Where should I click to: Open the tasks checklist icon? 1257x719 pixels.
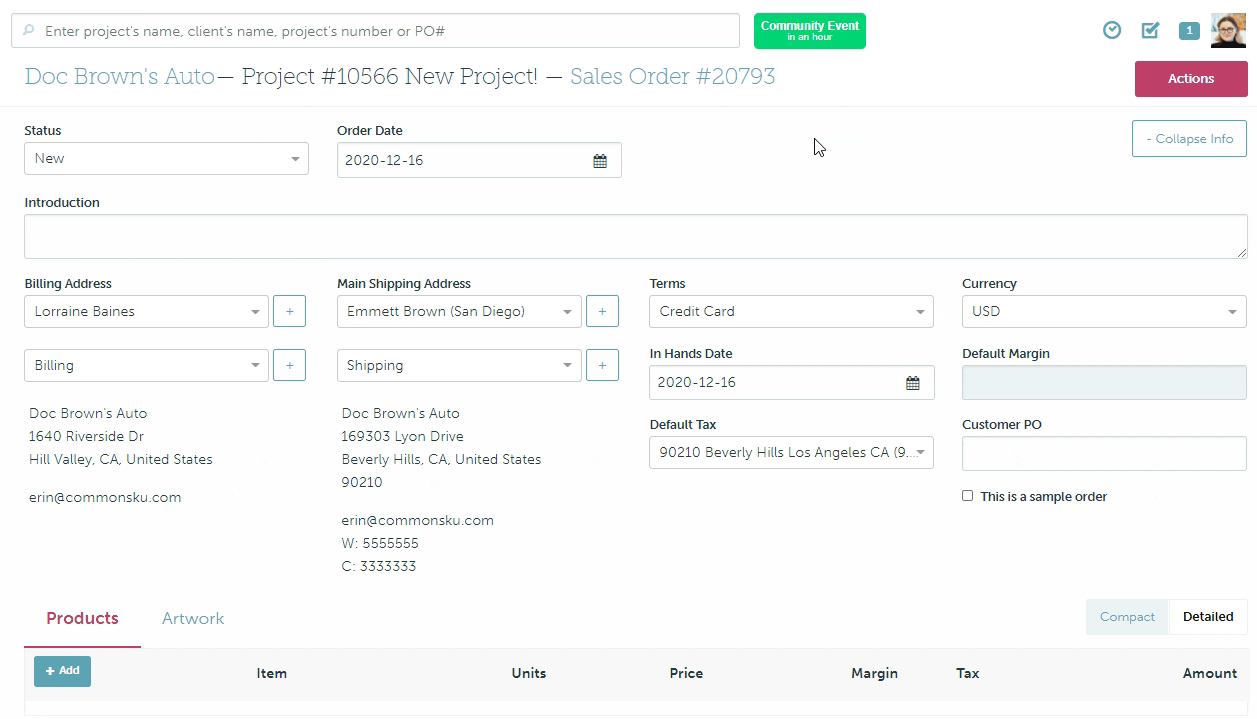point(1150,31)
